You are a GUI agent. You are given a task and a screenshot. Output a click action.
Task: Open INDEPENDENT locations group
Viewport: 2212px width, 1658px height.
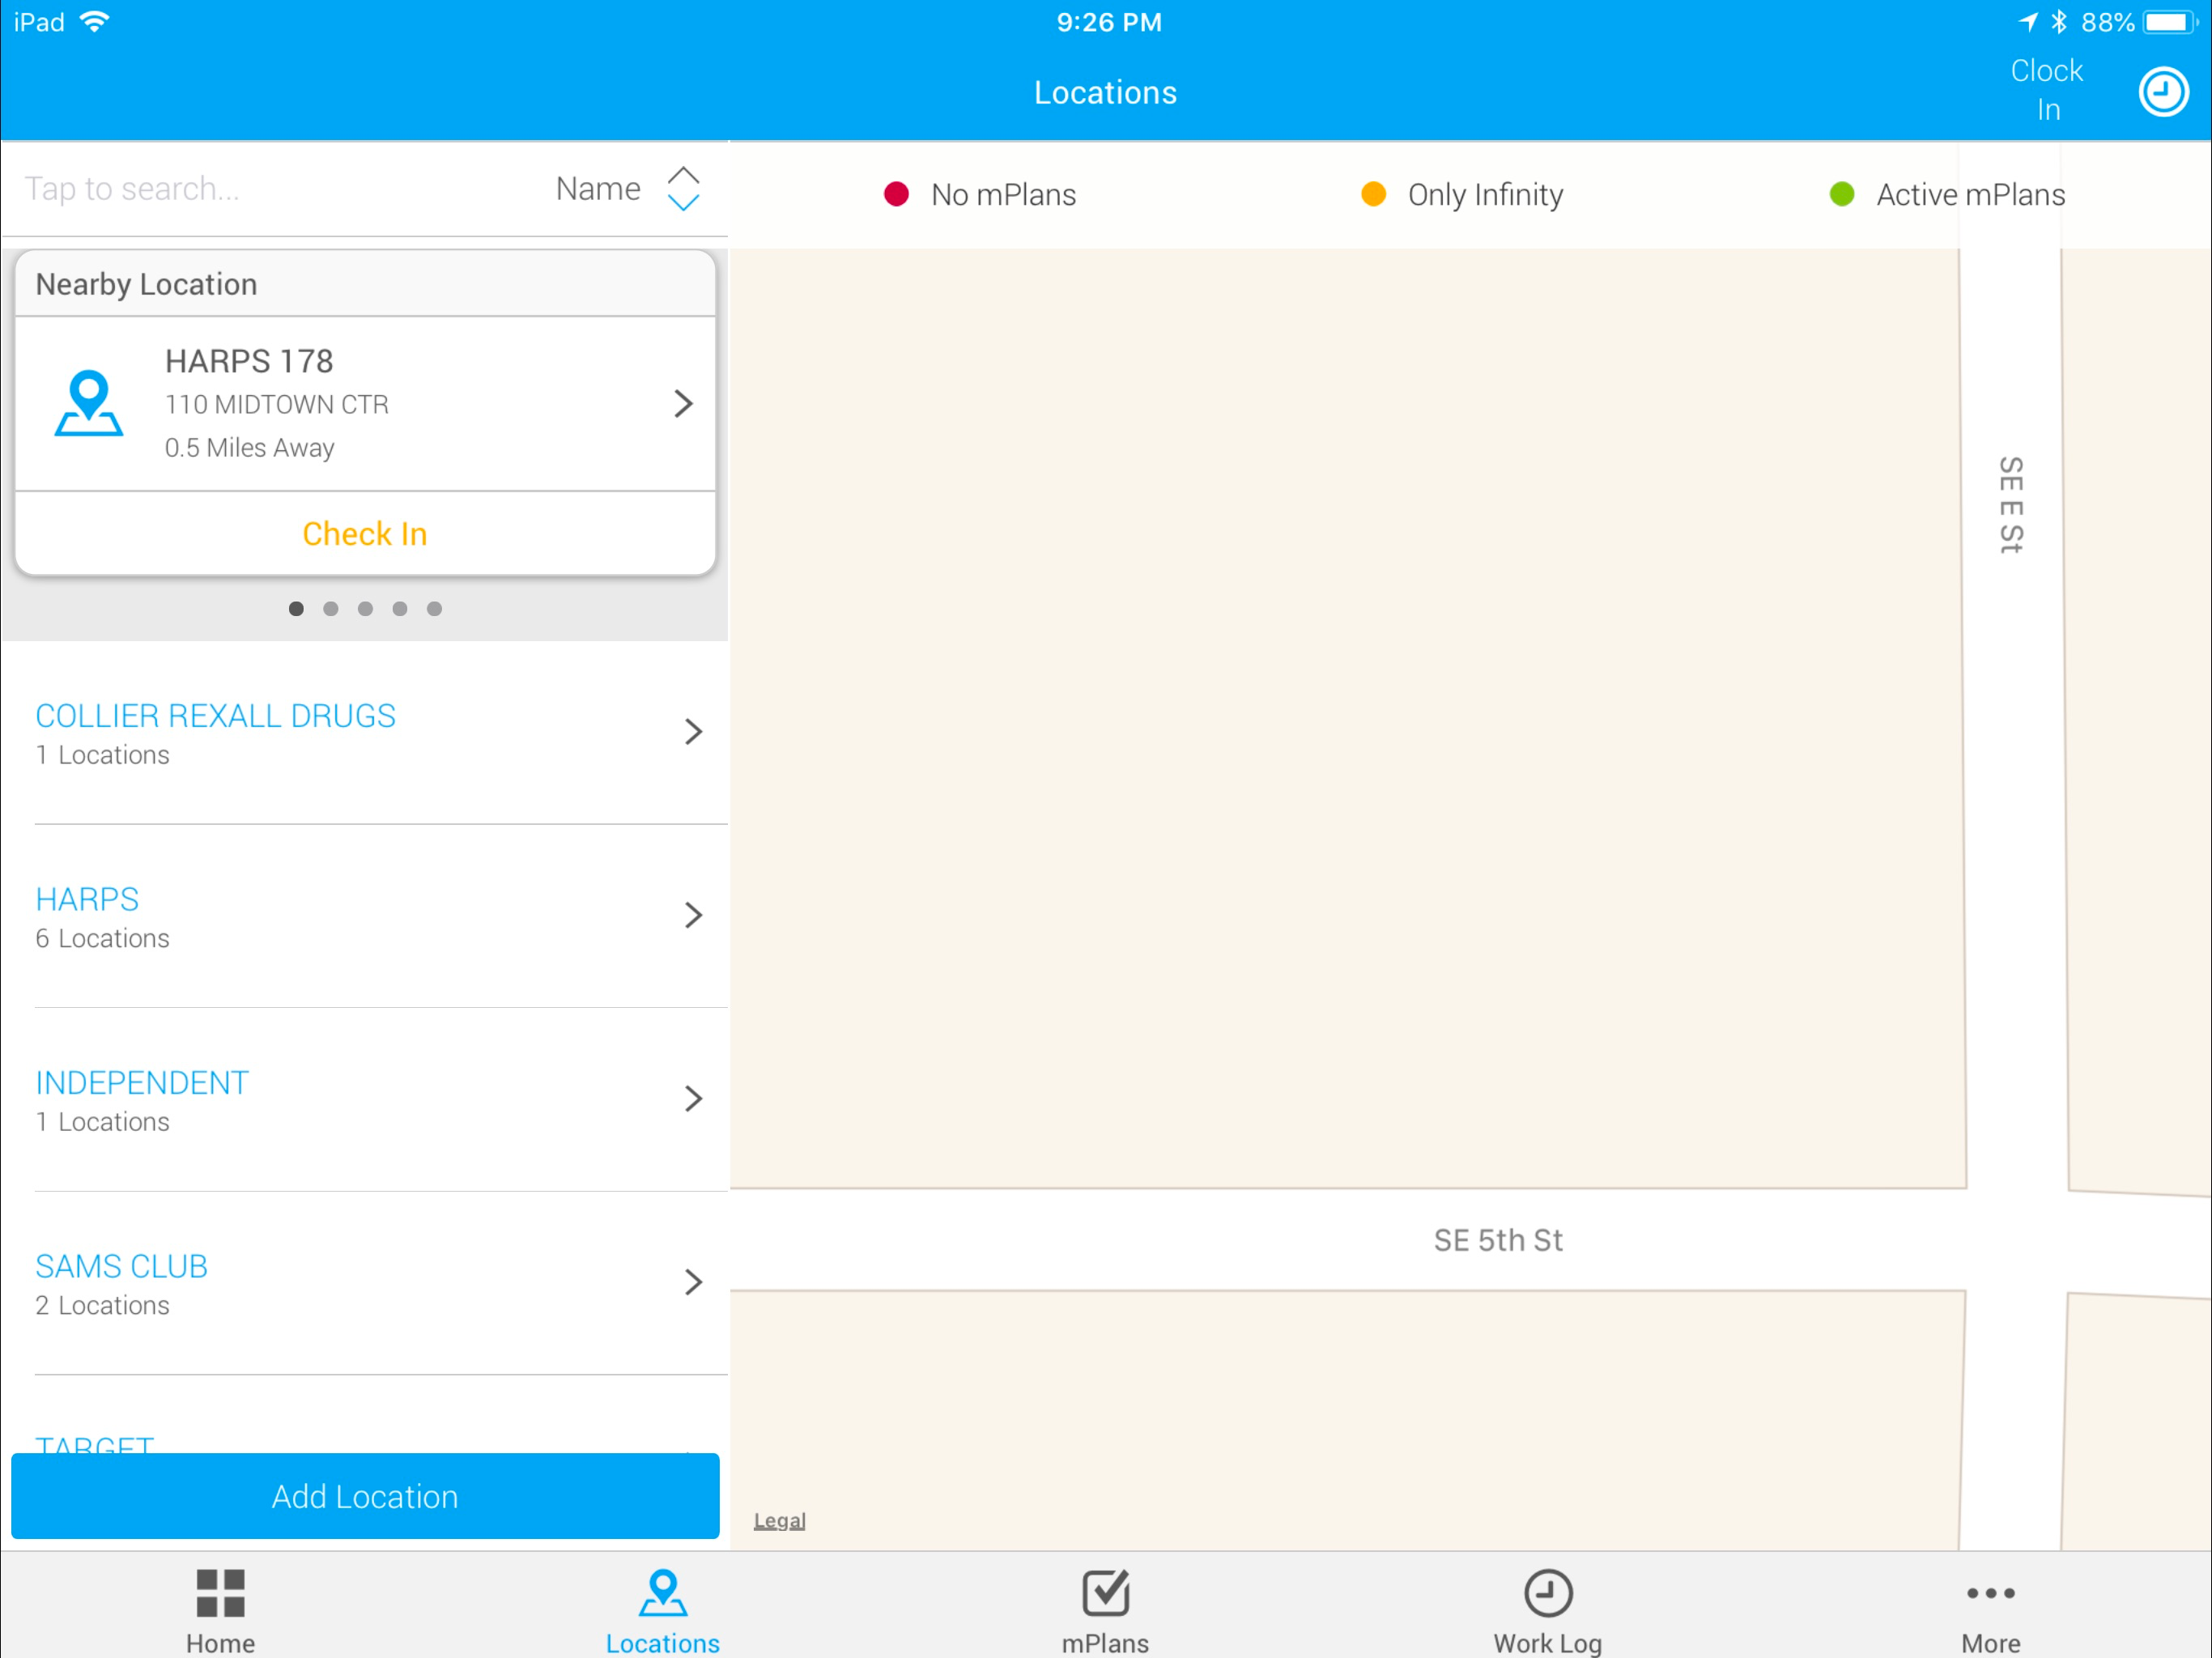pyautogui.click(x=365, y=1100)
